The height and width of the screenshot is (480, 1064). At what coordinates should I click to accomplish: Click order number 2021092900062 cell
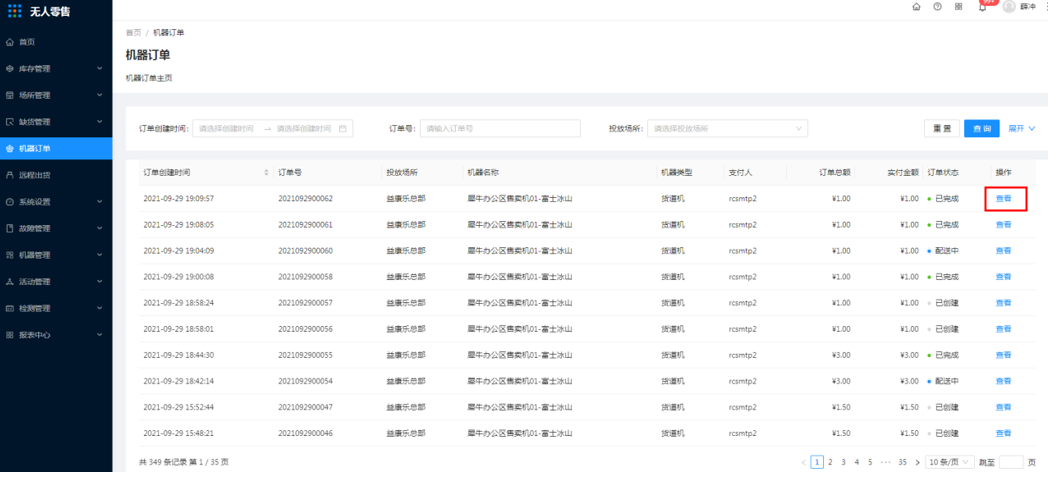coord(305,199)
